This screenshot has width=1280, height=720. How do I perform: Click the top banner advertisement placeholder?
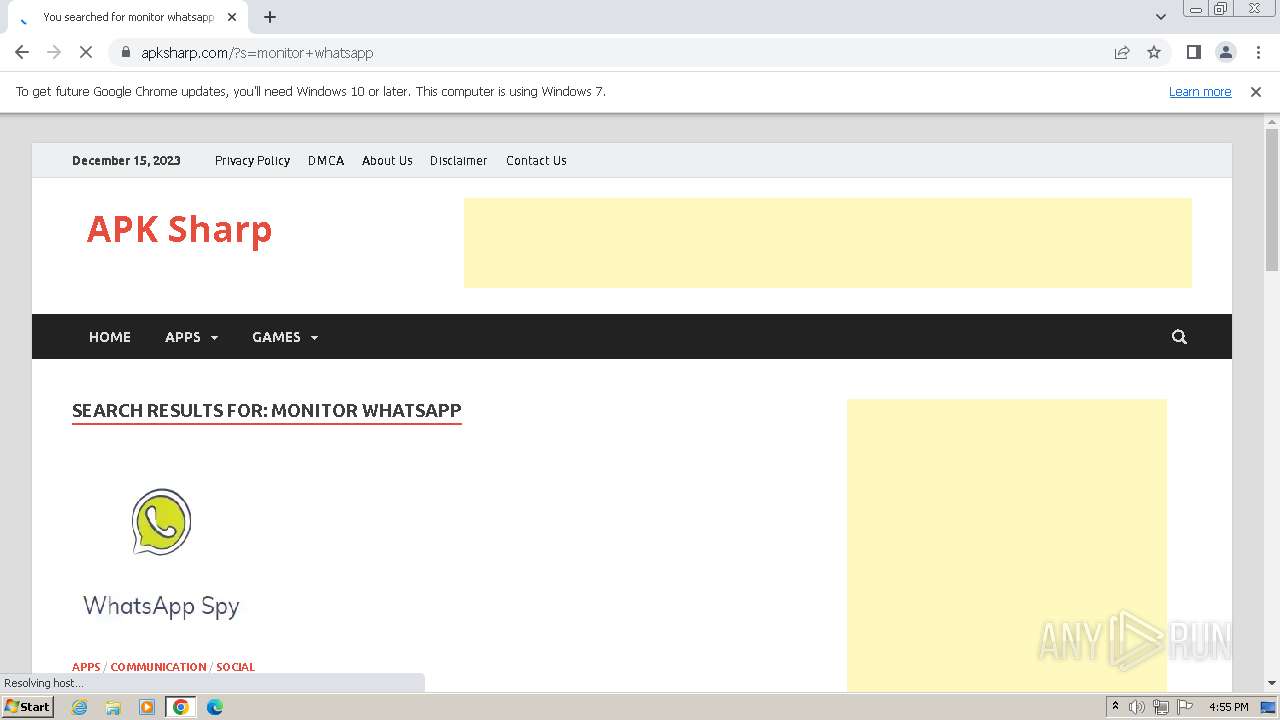coord(828,243)
